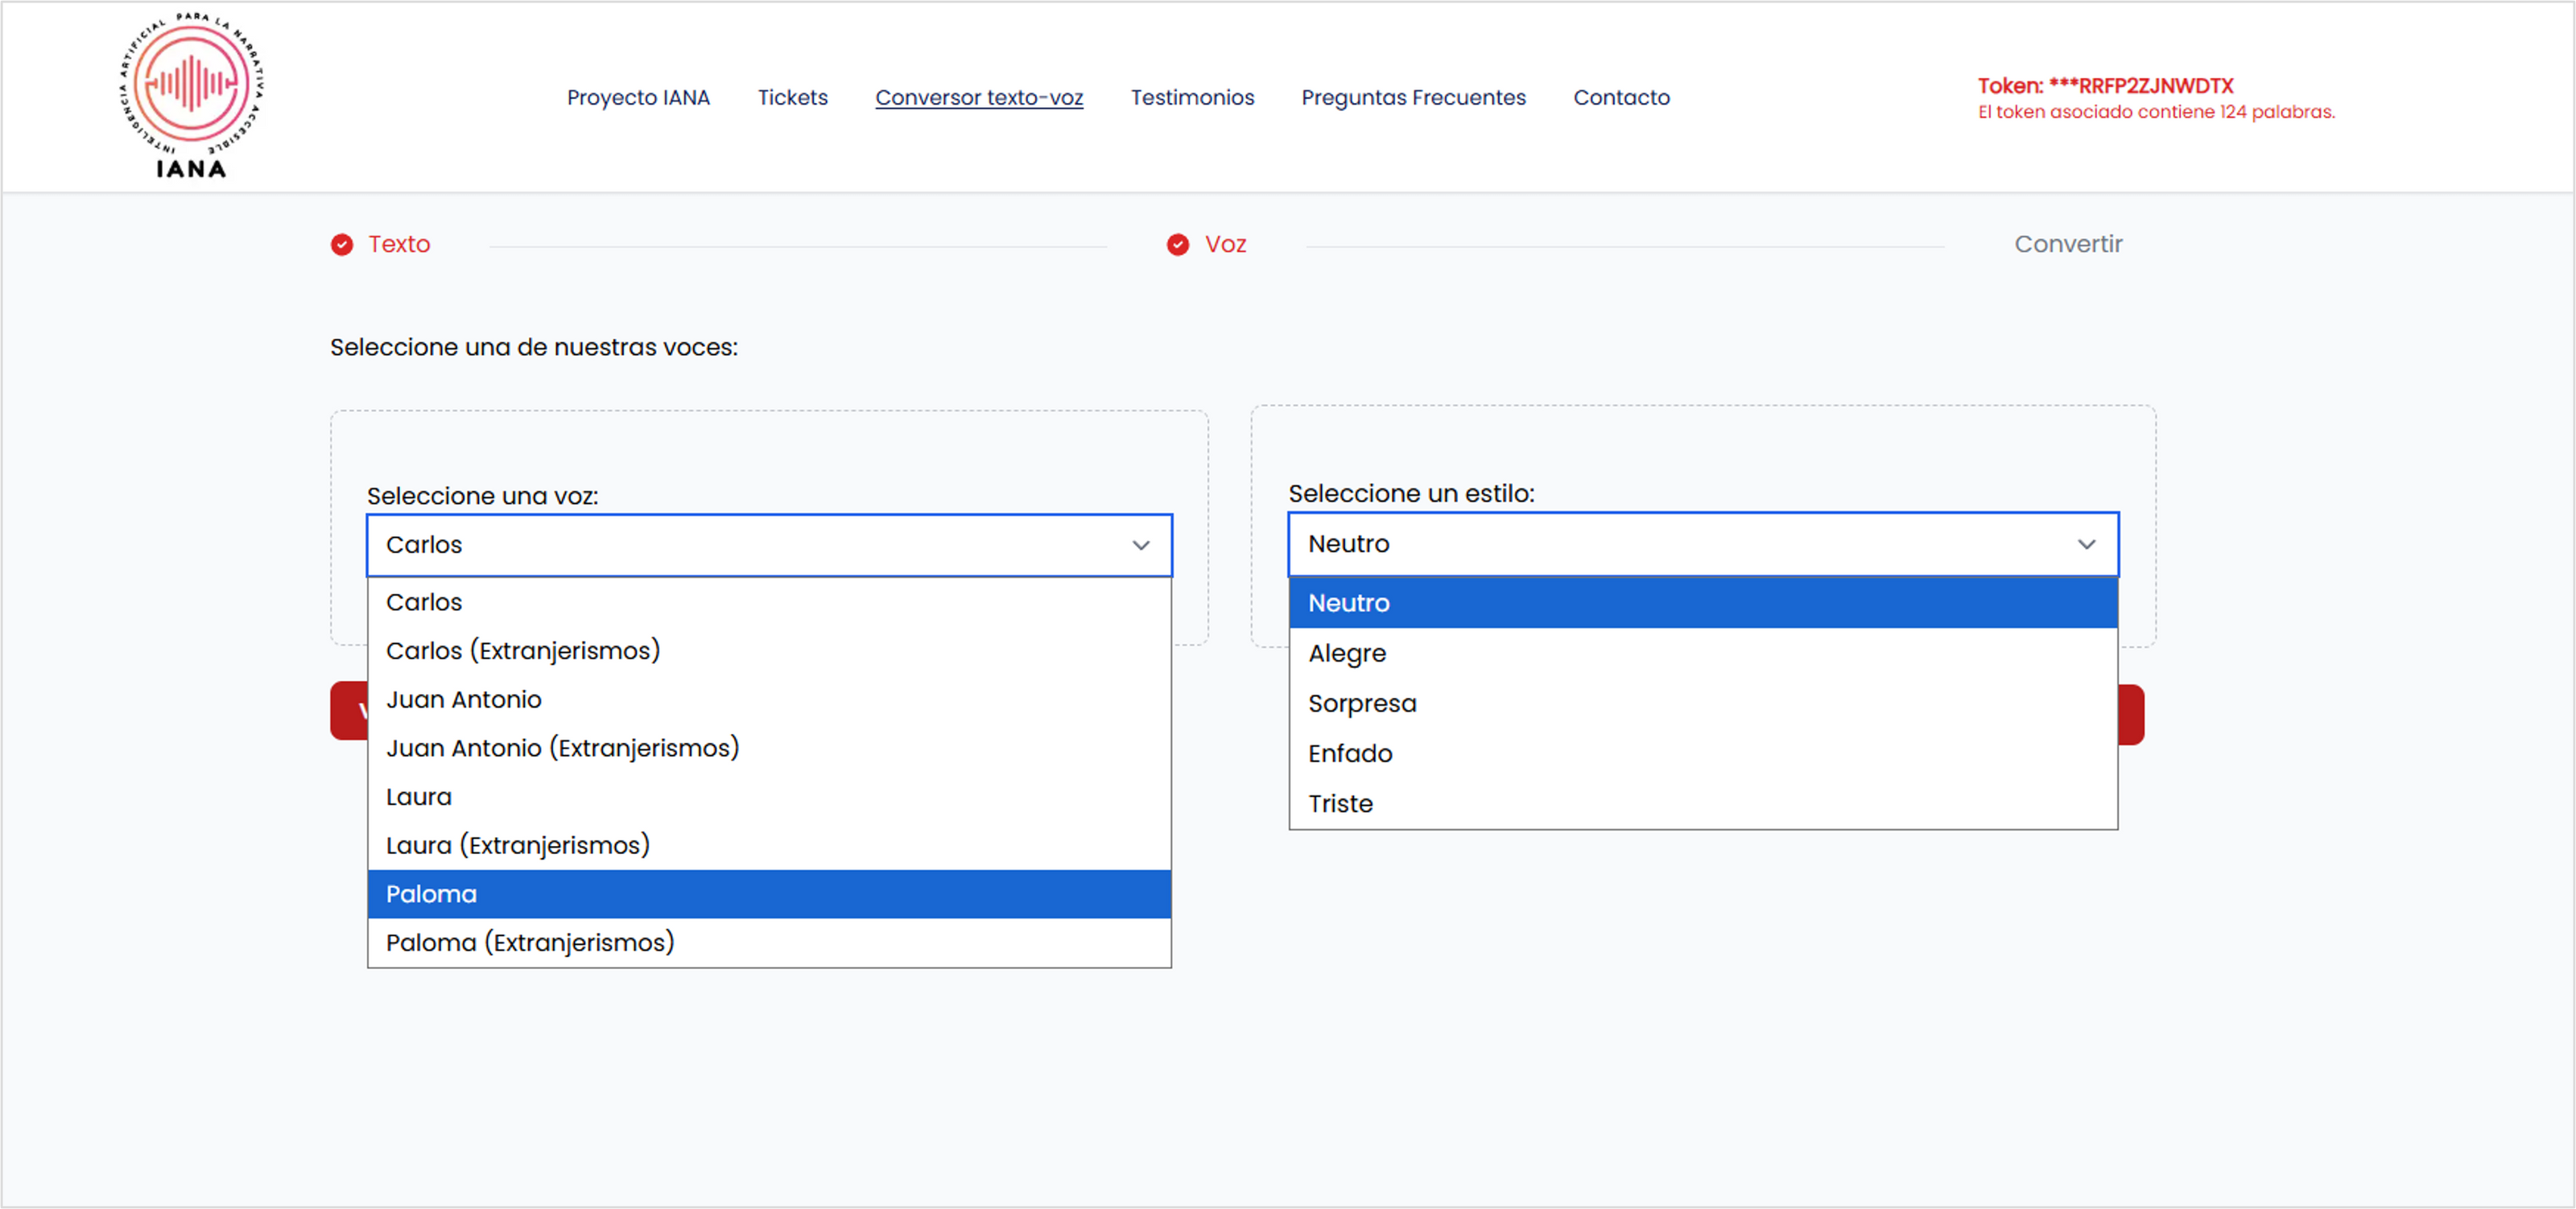Pick Carlos (Extranjerismos) voice option
This screenshot has height=1209, width=2576.
click(x=523, y=651)
